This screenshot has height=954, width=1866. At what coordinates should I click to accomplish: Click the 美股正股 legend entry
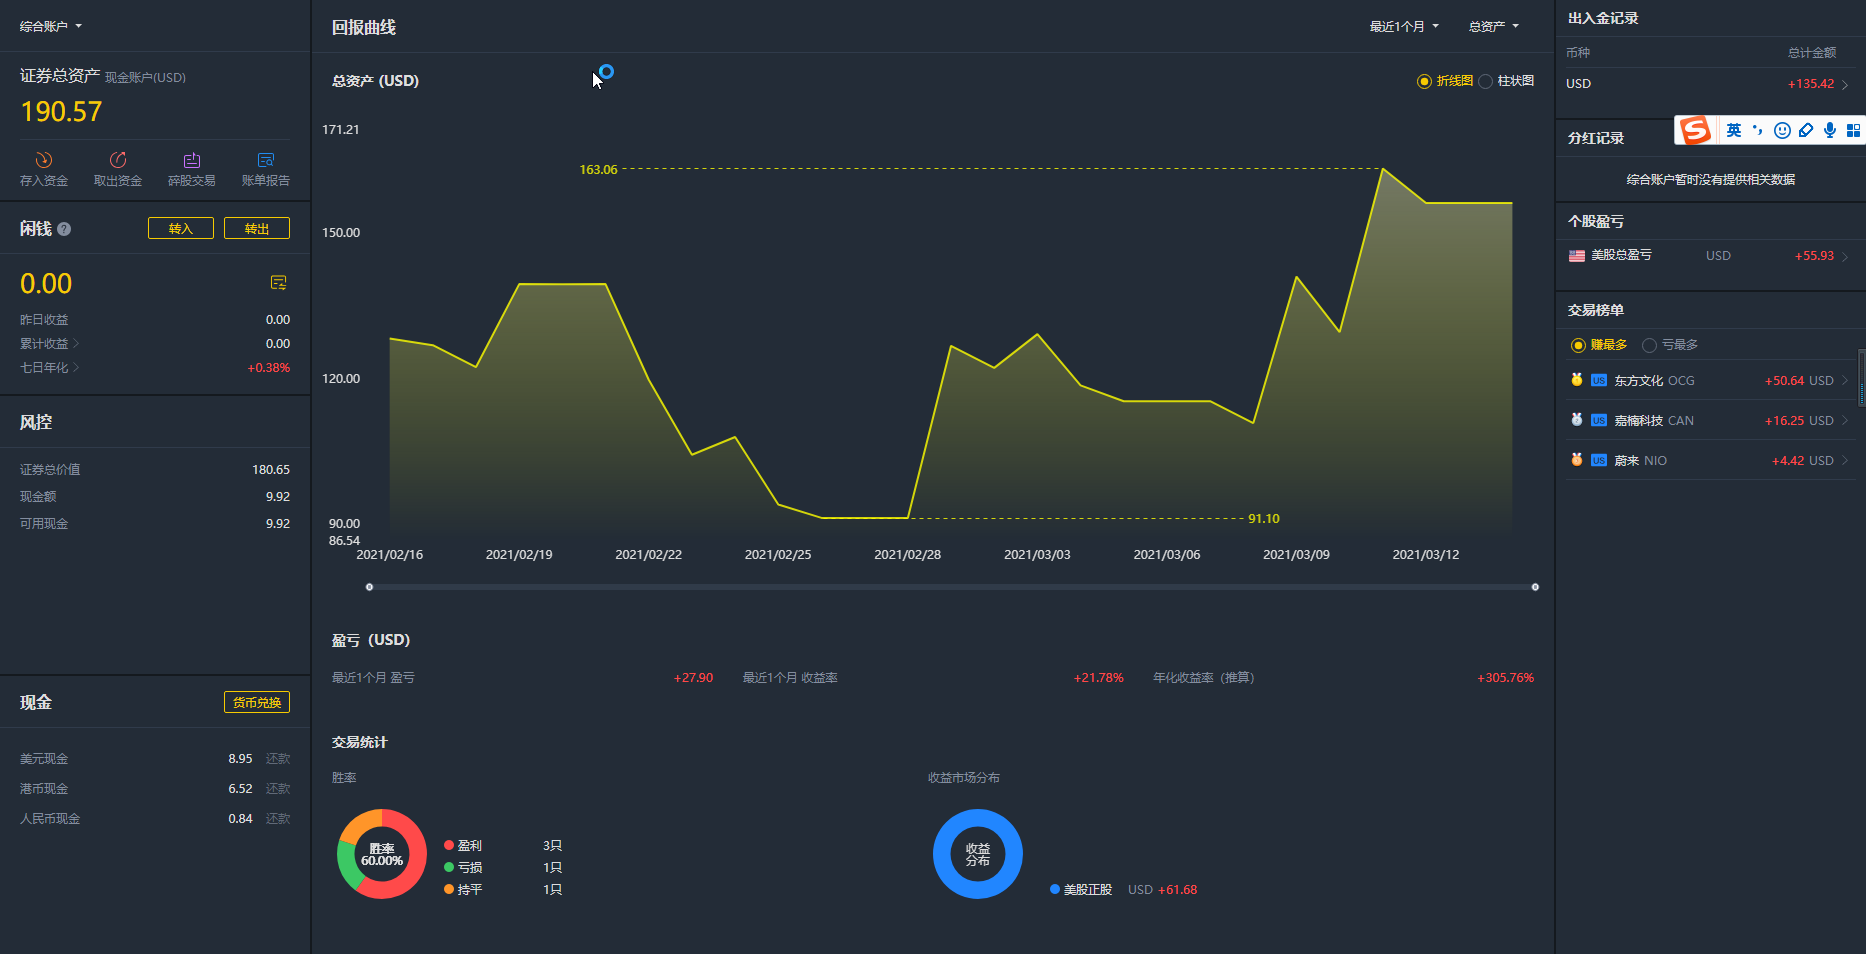pyautogui.click(x=1081, y=890)
